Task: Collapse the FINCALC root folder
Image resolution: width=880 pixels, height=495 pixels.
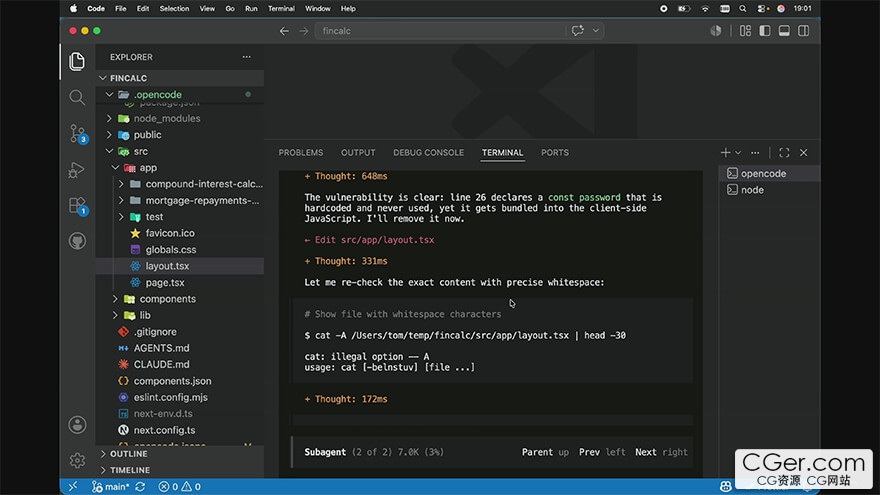Action: pyautogui.click(x=180, y=78)
